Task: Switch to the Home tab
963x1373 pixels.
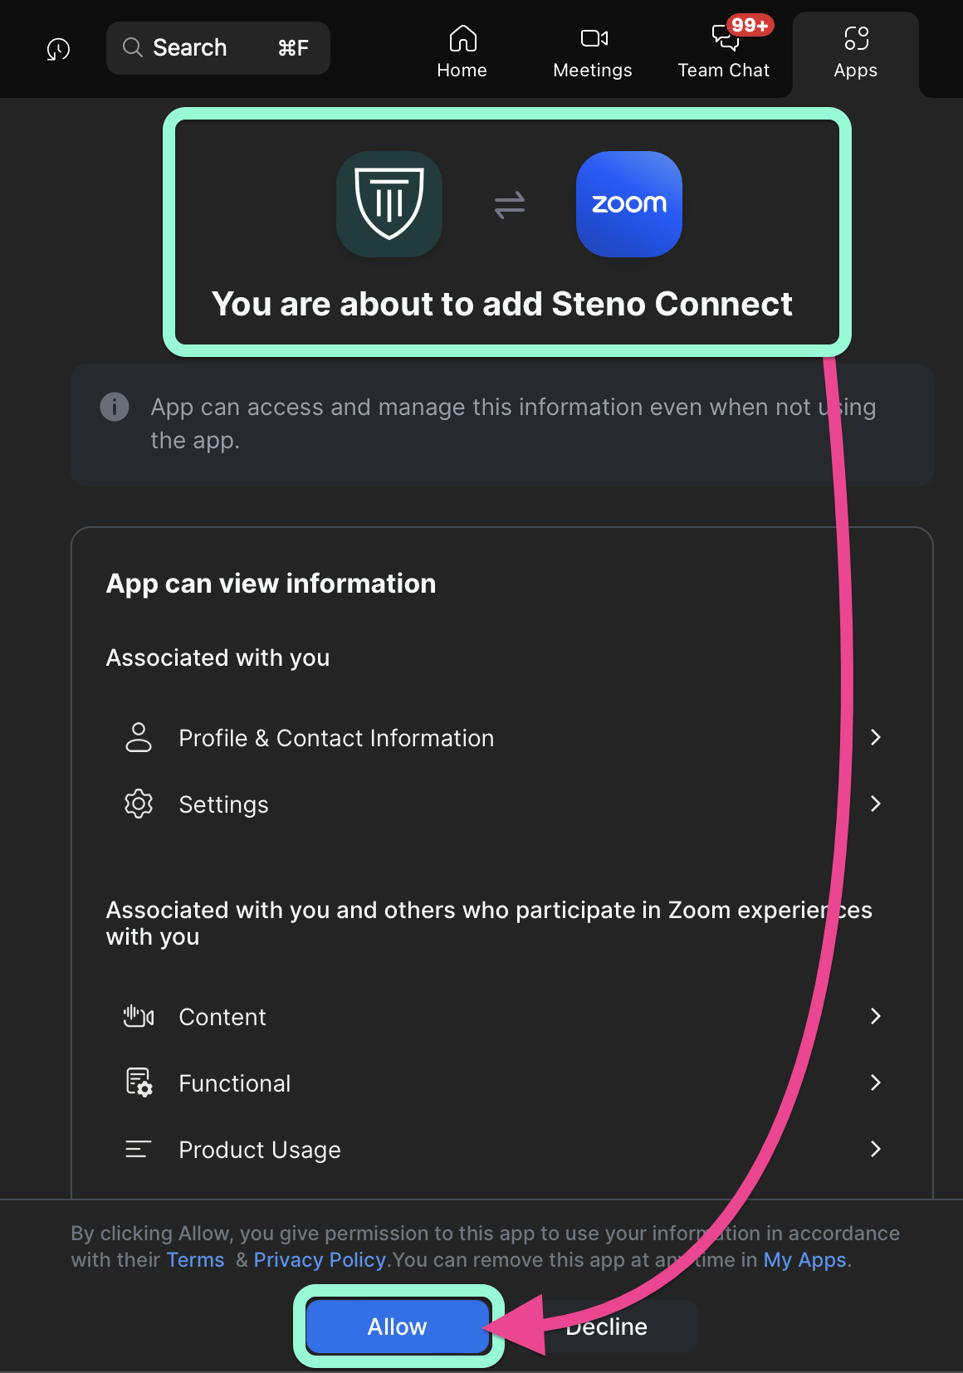Action: (462, 48)
